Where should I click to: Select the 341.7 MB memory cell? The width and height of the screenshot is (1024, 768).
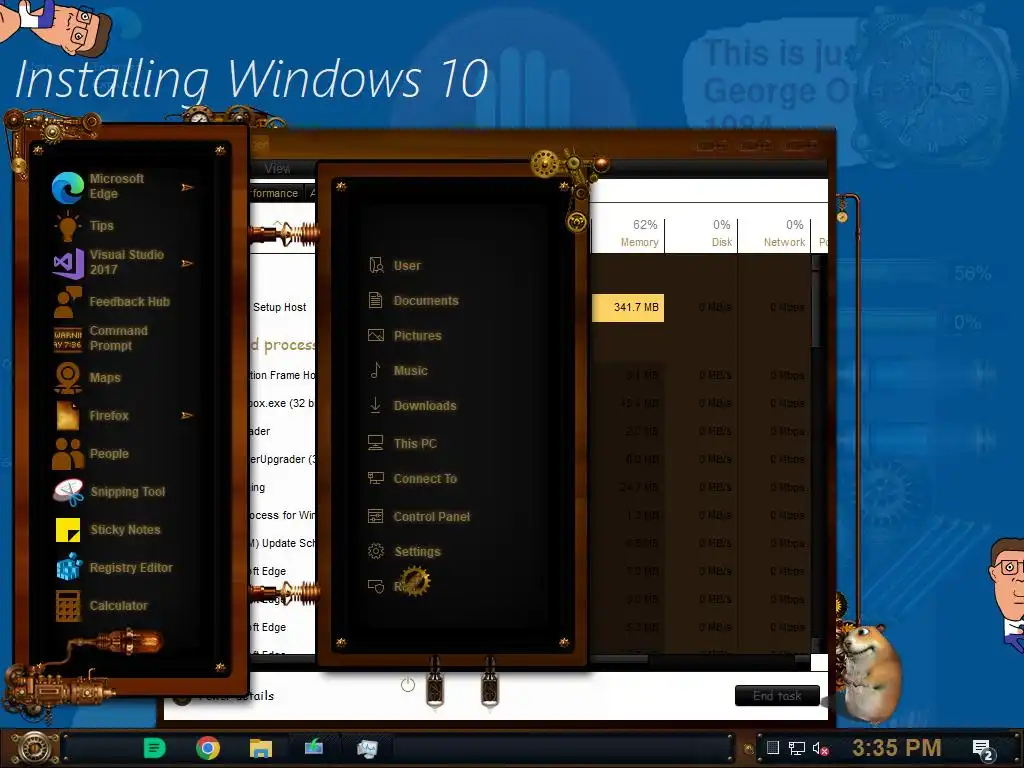pos(628,307)
